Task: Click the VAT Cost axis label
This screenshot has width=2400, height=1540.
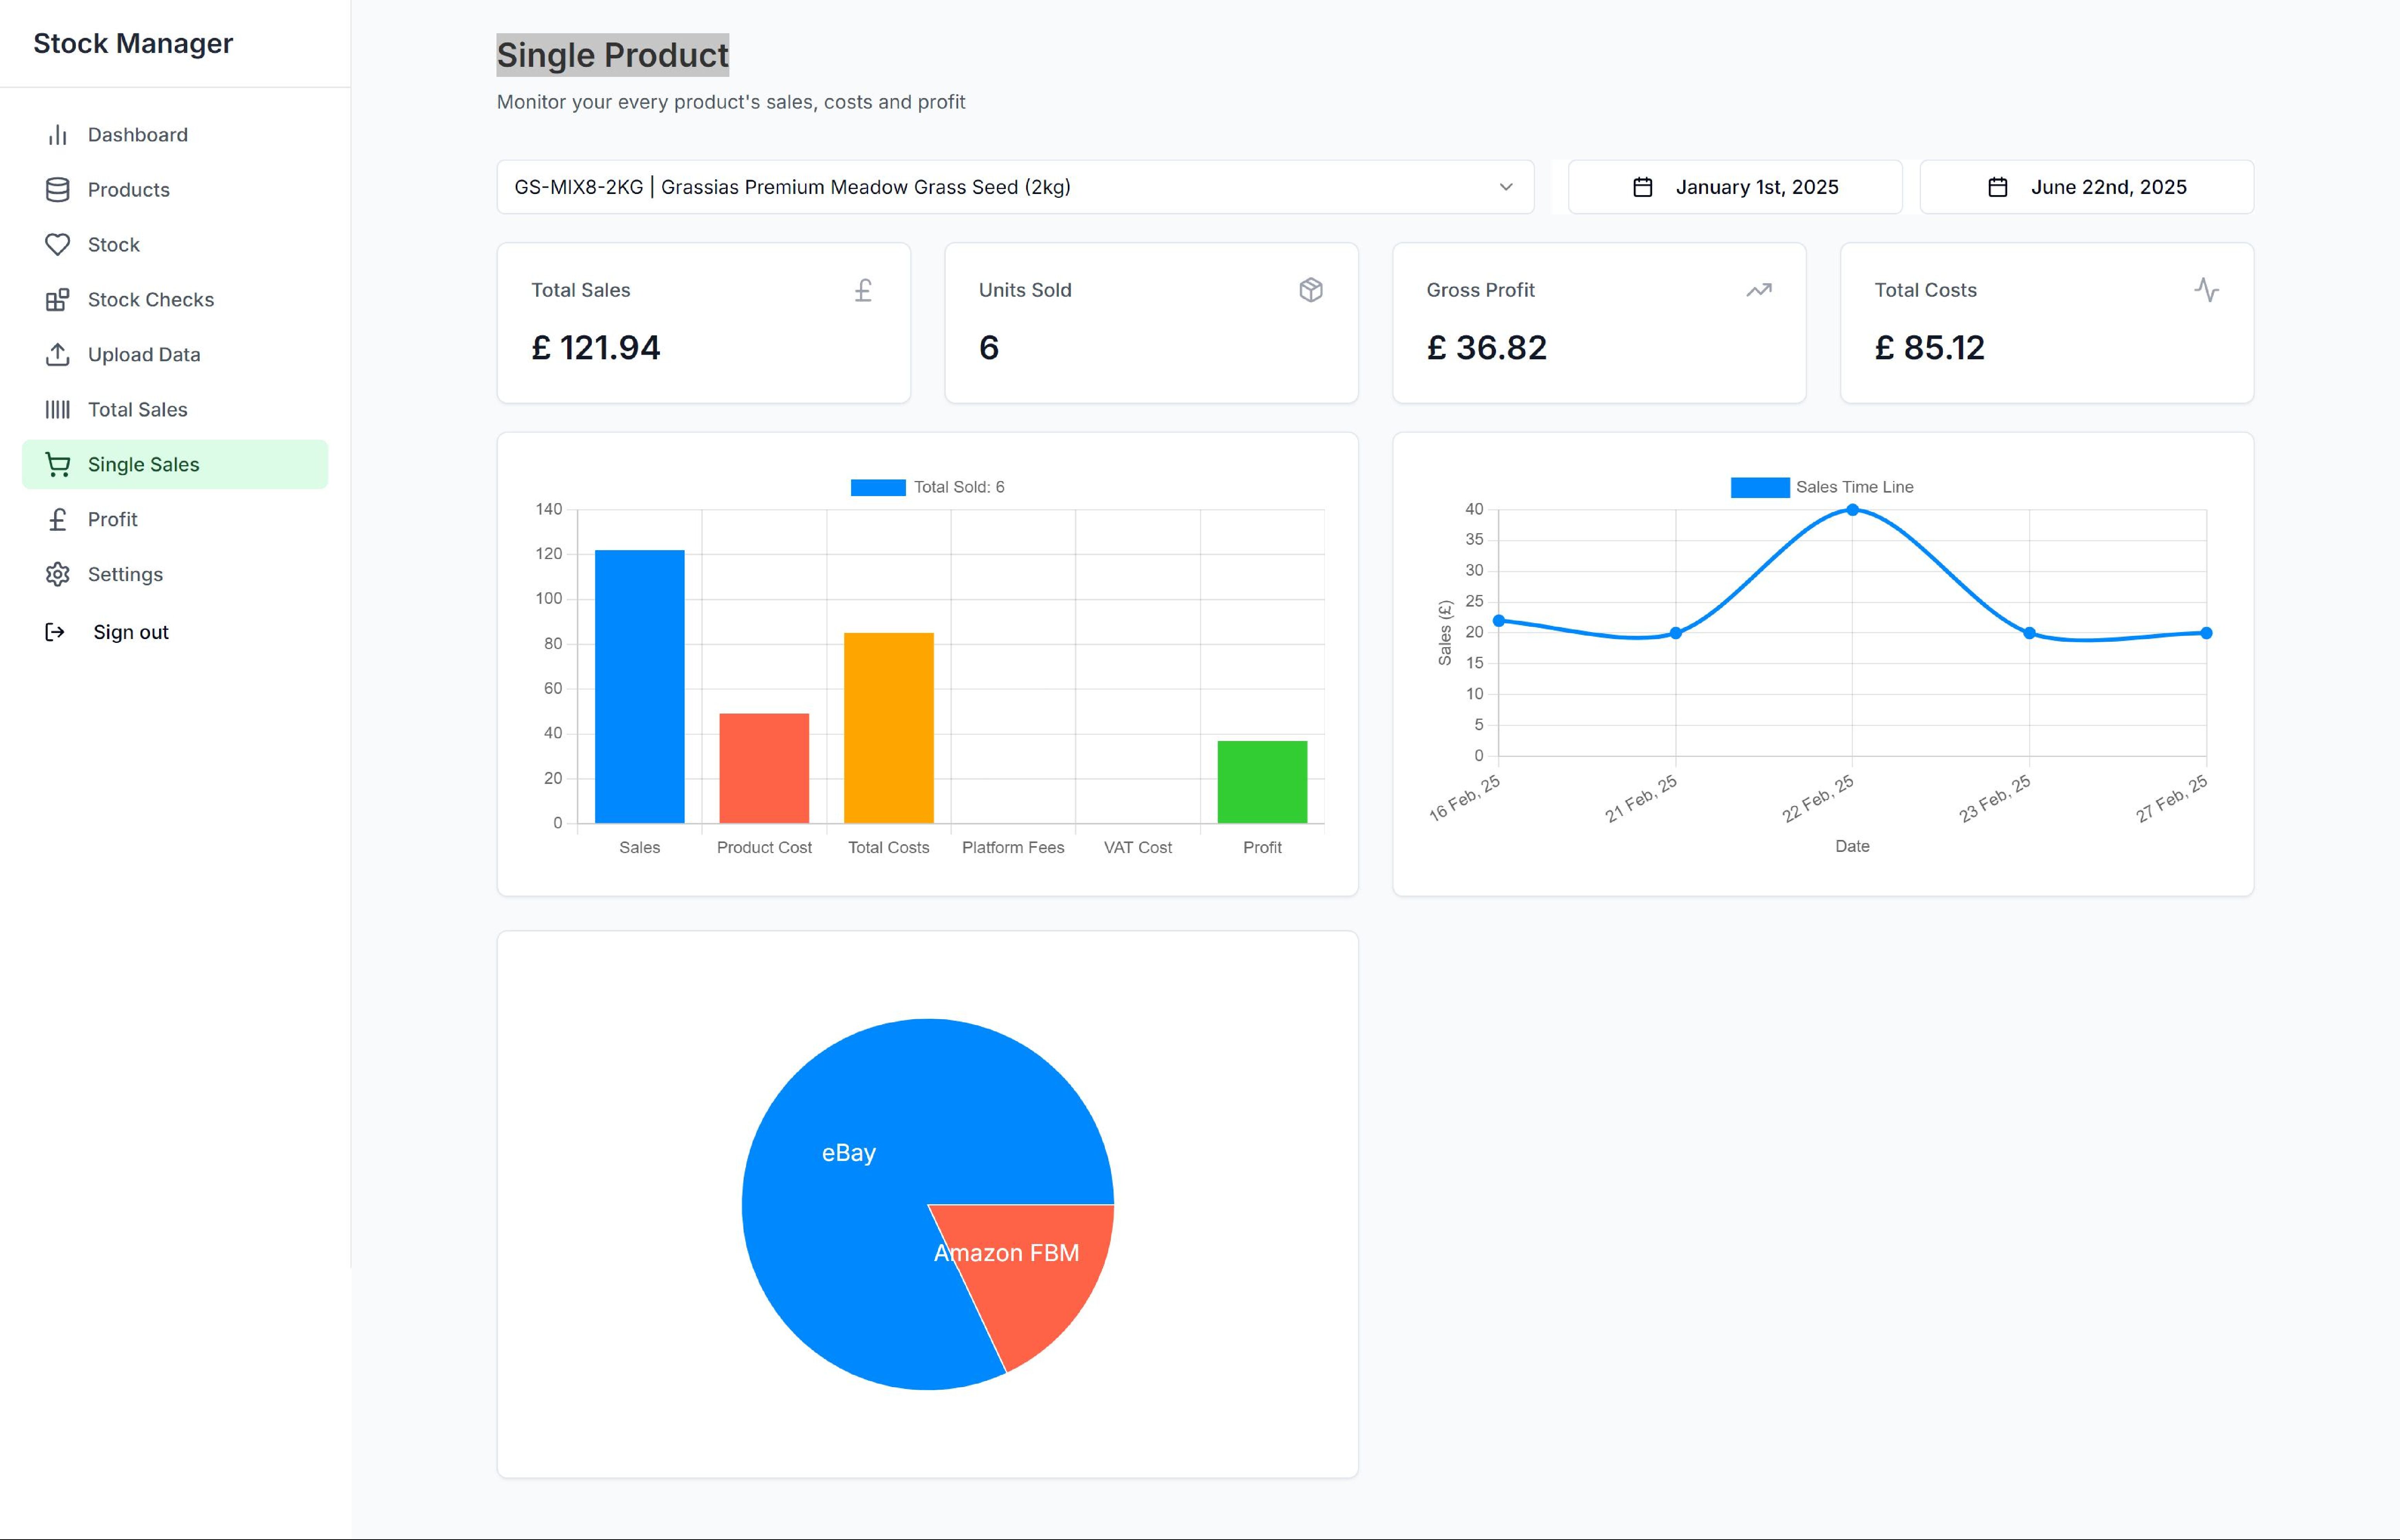Action: pyautogui.click(x=1138, y=848)
